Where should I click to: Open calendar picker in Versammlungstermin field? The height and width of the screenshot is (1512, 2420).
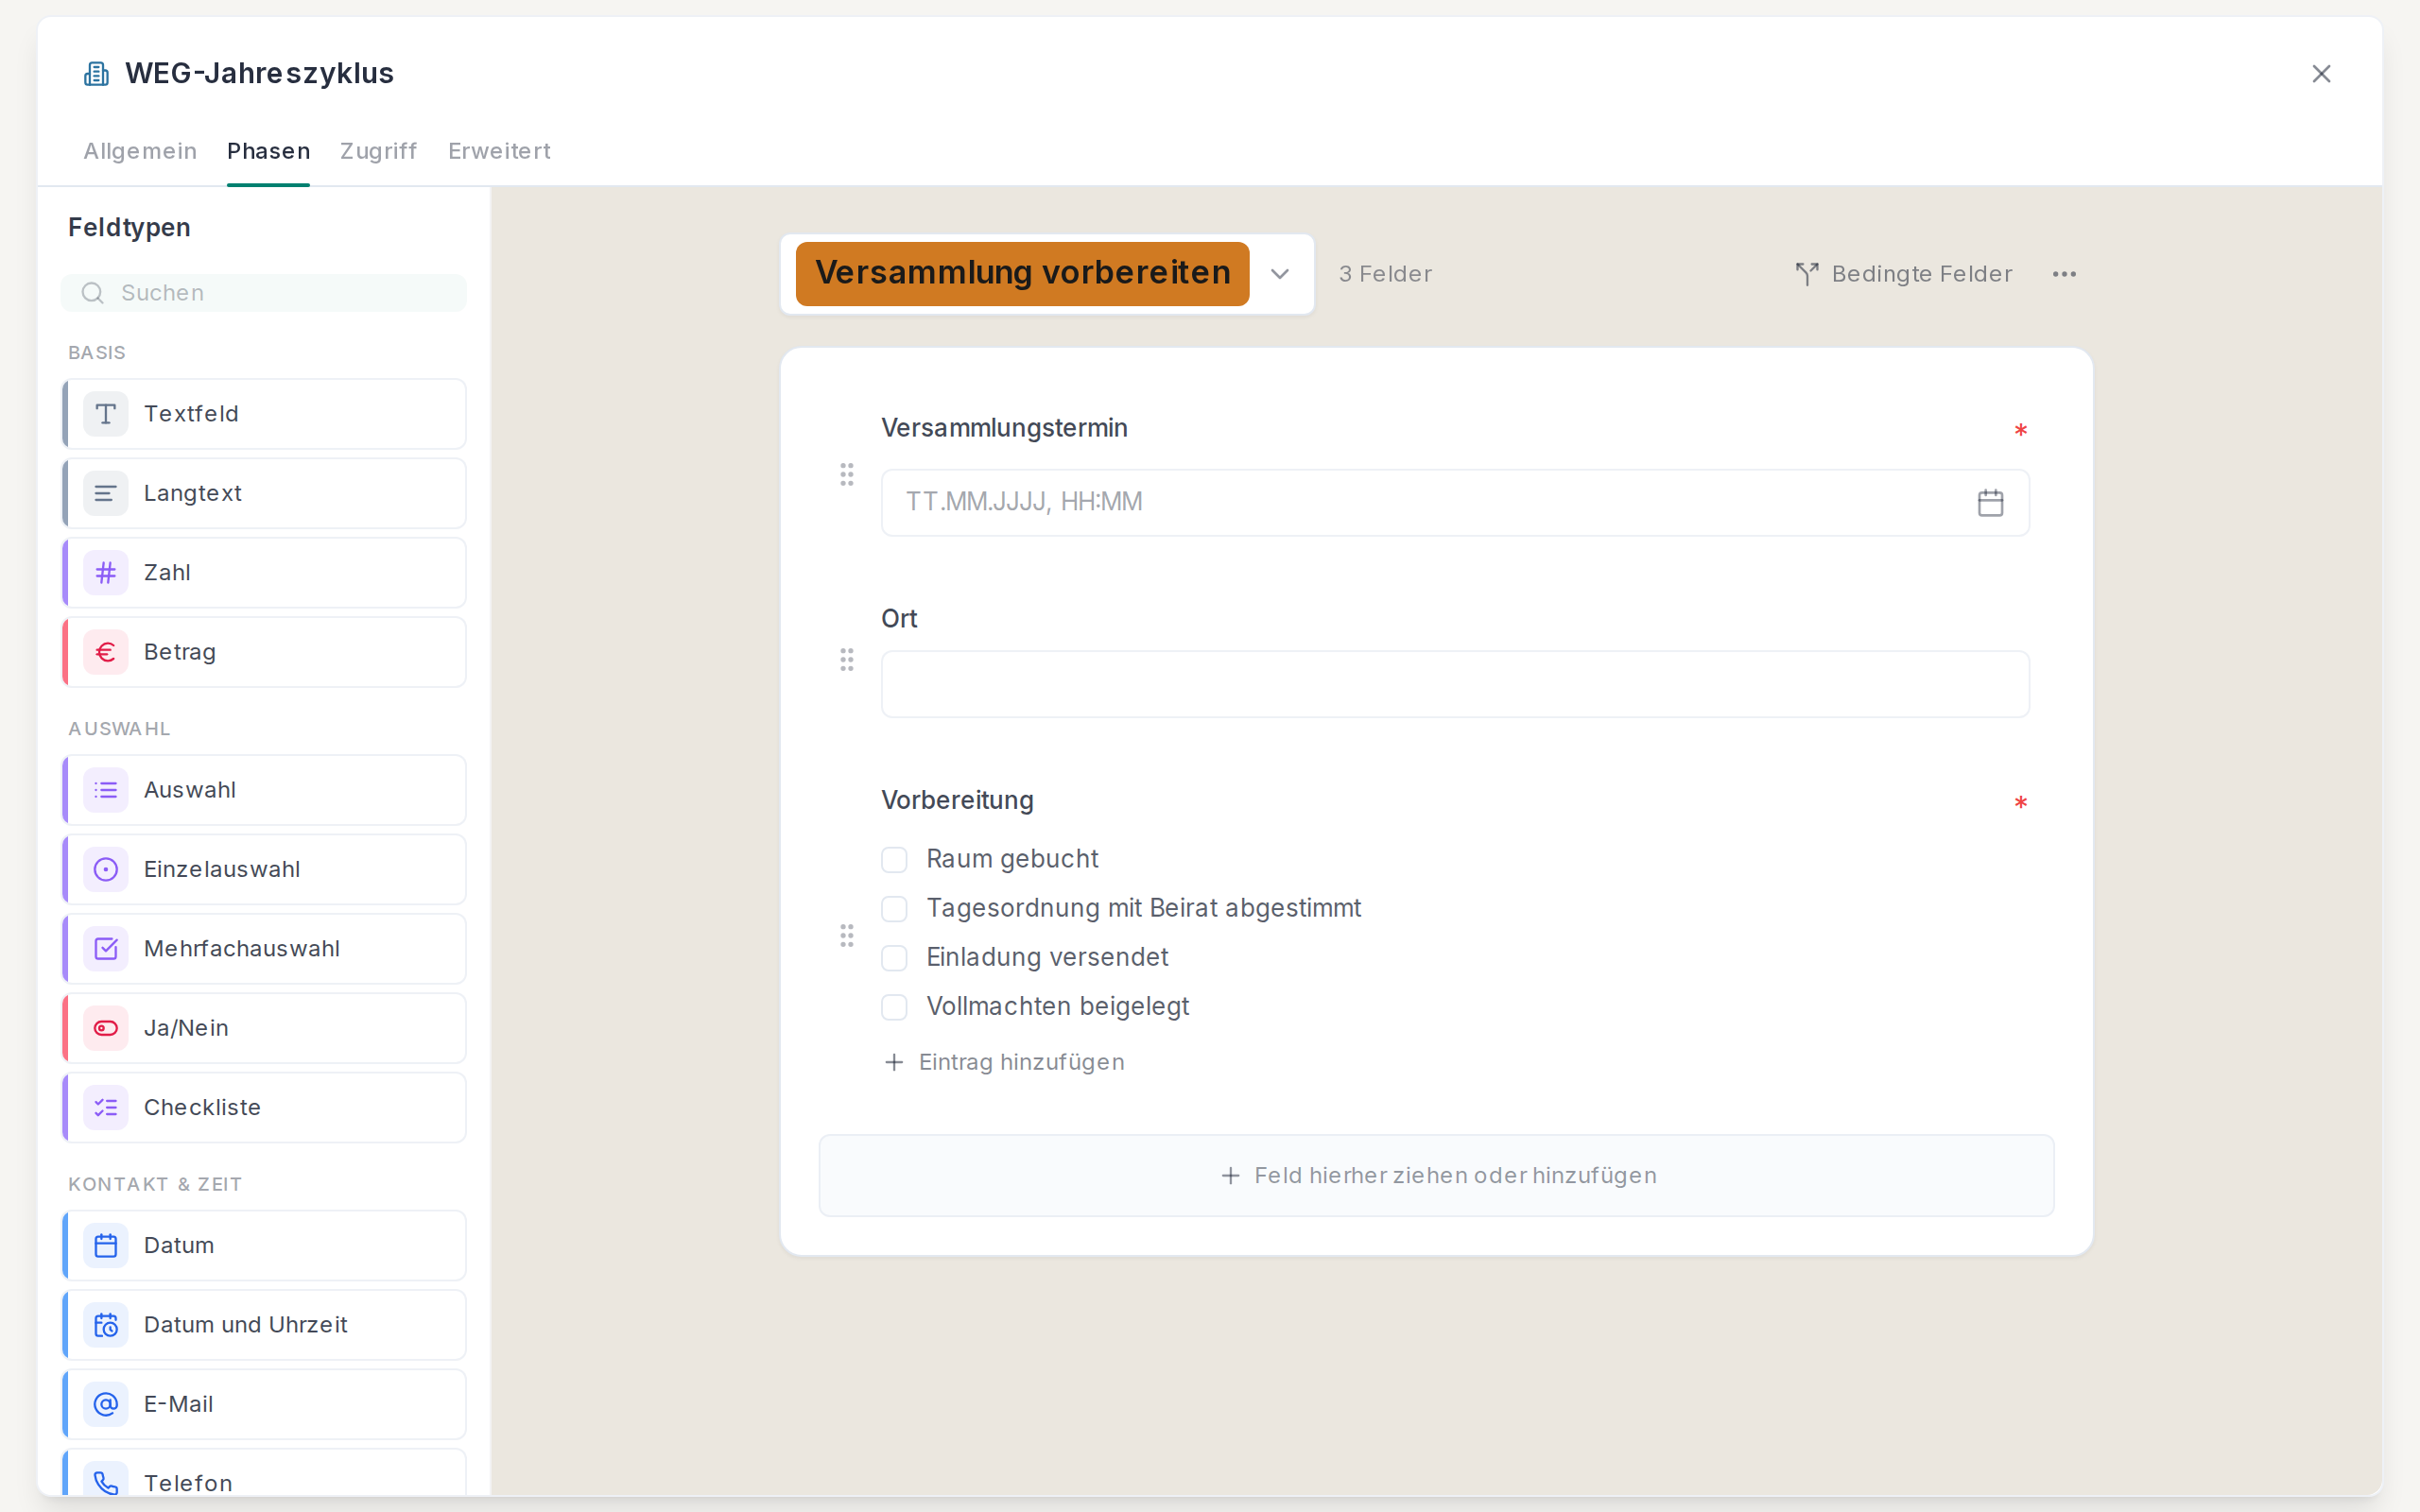(1990, 502)
